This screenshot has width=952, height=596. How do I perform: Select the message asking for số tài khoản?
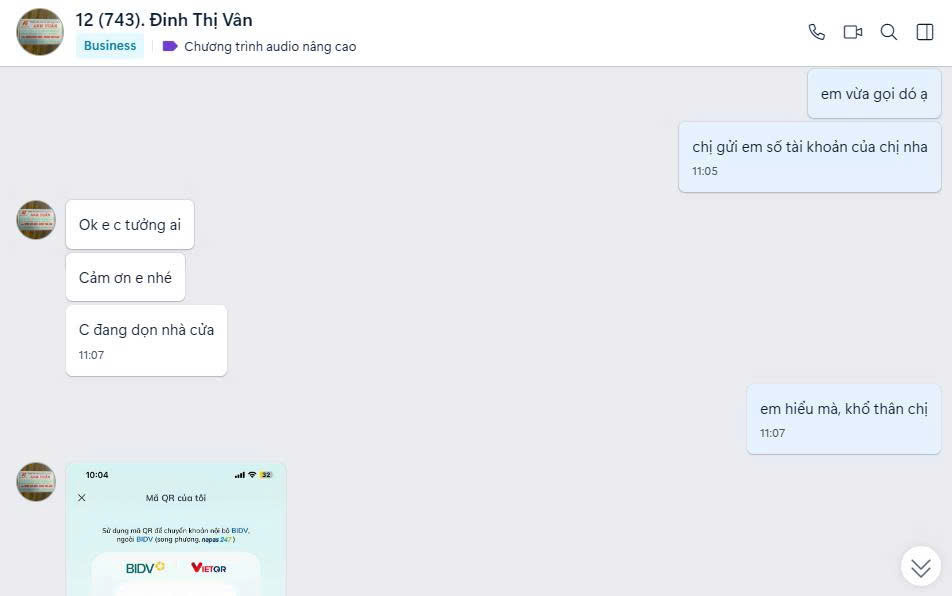[809, 157]
